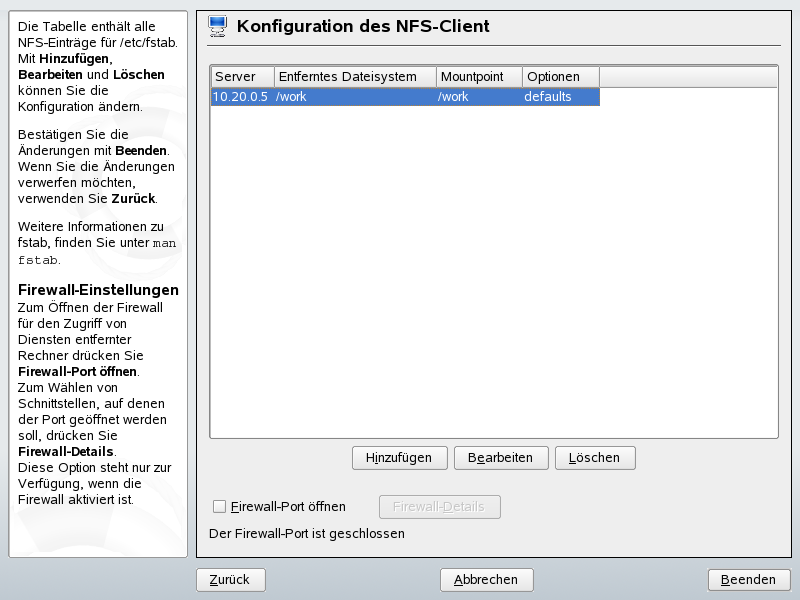800x600 pixels.
Task: Finish configuration with Beenden
Action: coord(748,579)
